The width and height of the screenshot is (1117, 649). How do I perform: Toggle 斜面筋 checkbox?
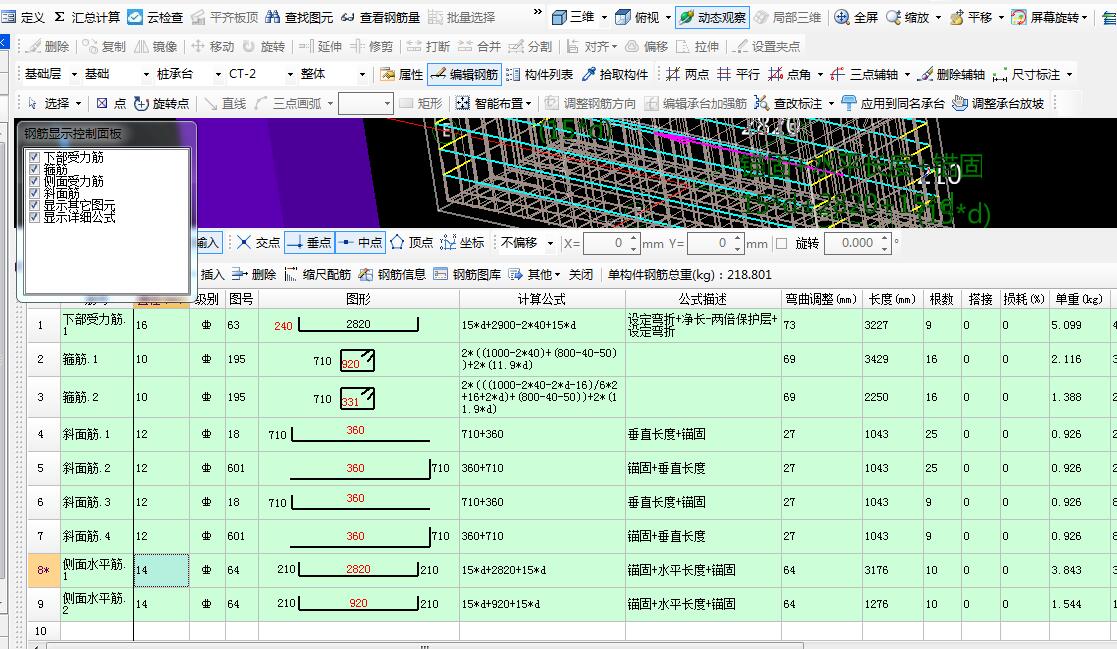click(33, 193)
